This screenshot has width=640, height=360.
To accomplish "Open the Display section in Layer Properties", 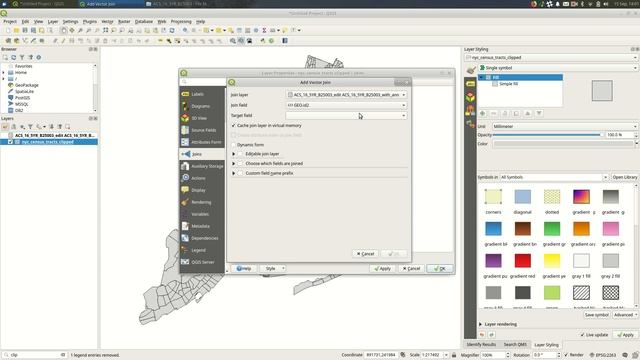I will tap(202, 190).
